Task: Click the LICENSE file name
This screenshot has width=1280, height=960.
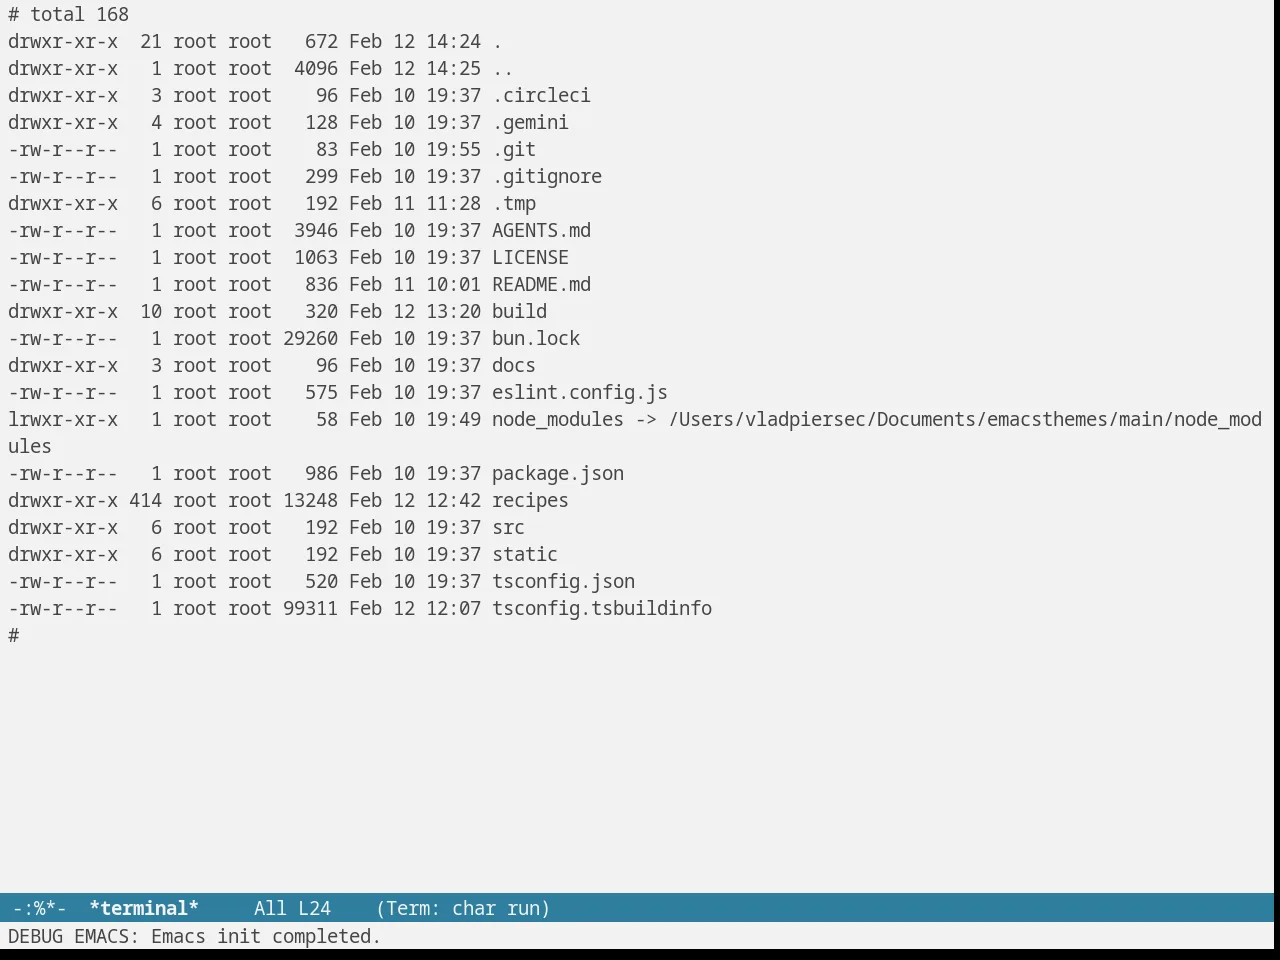Action: [530, 257]
